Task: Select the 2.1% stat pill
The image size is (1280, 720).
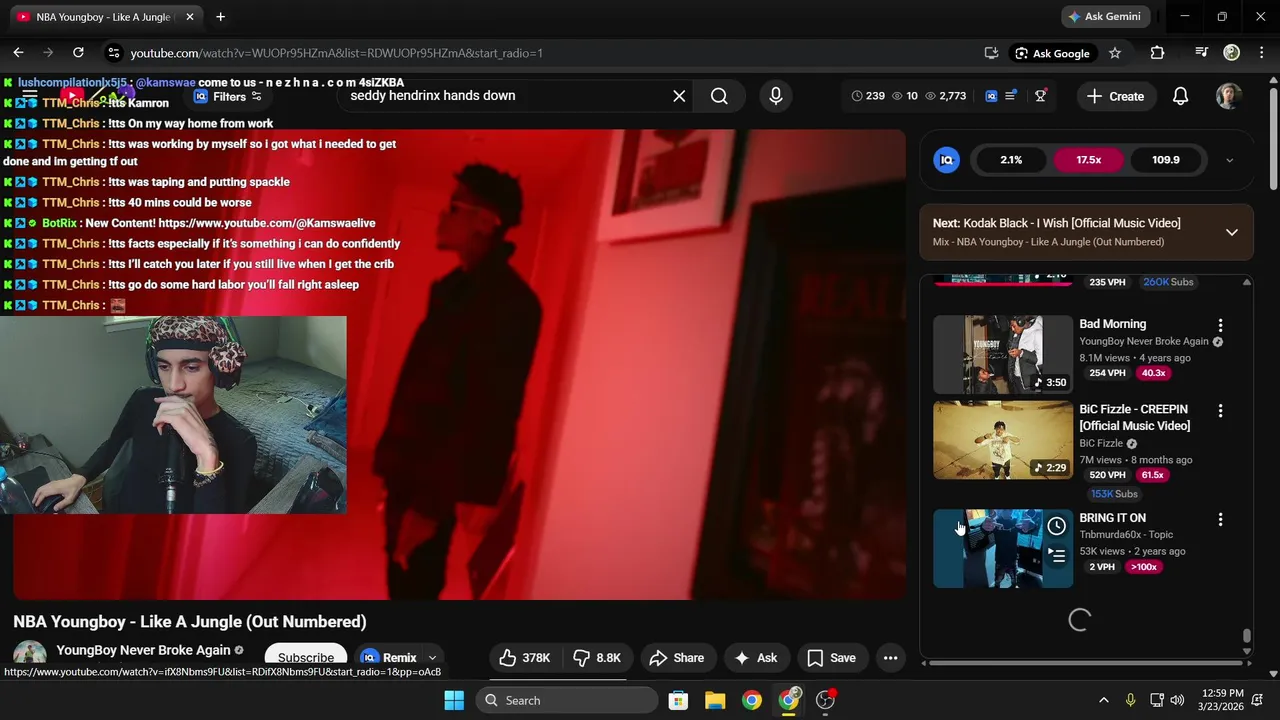Action: coord(1011,160)
